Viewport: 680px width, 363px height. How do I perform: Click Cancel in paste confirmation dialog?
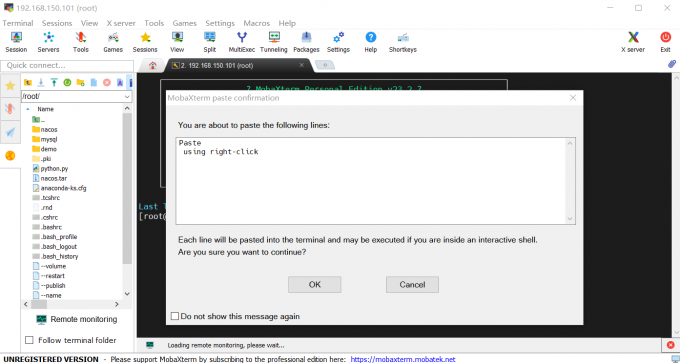(412, 285)
